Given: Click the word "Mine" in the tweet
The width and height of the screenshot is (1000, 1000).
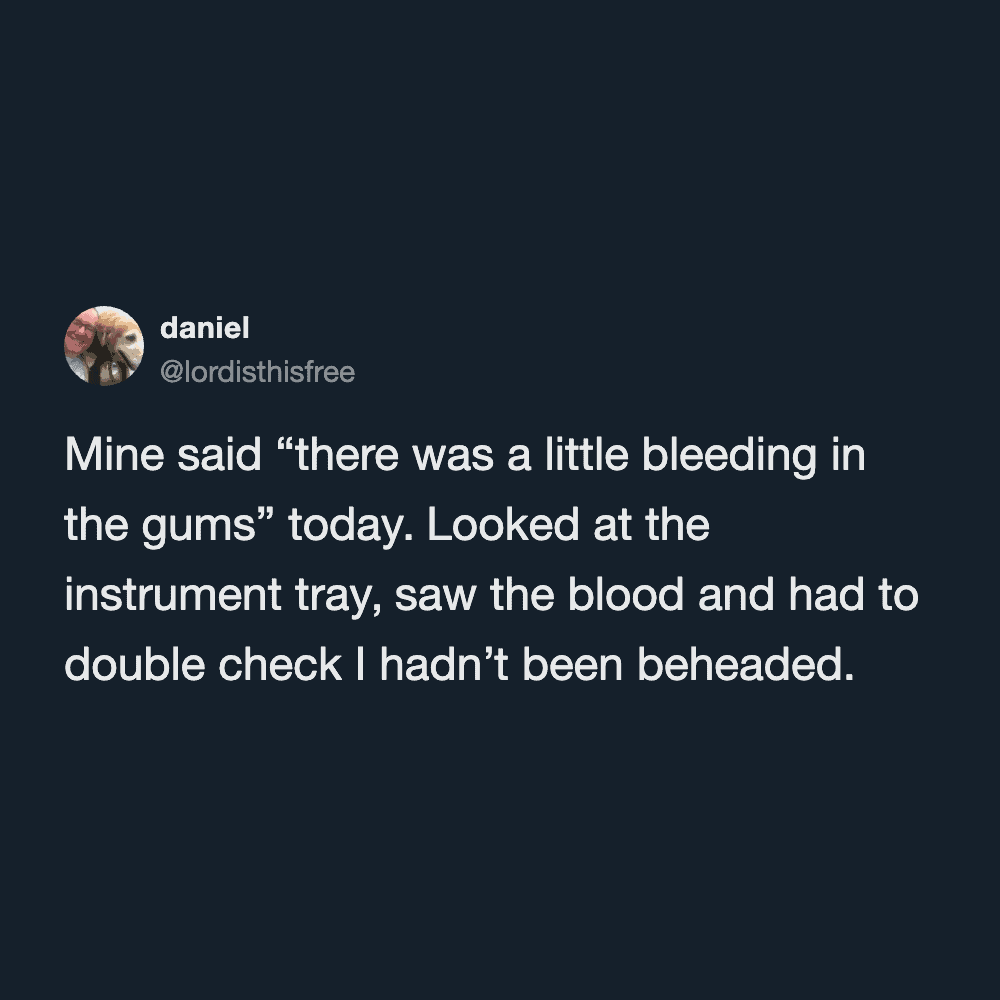Looking at the screenshot, I should coord(110,457).
